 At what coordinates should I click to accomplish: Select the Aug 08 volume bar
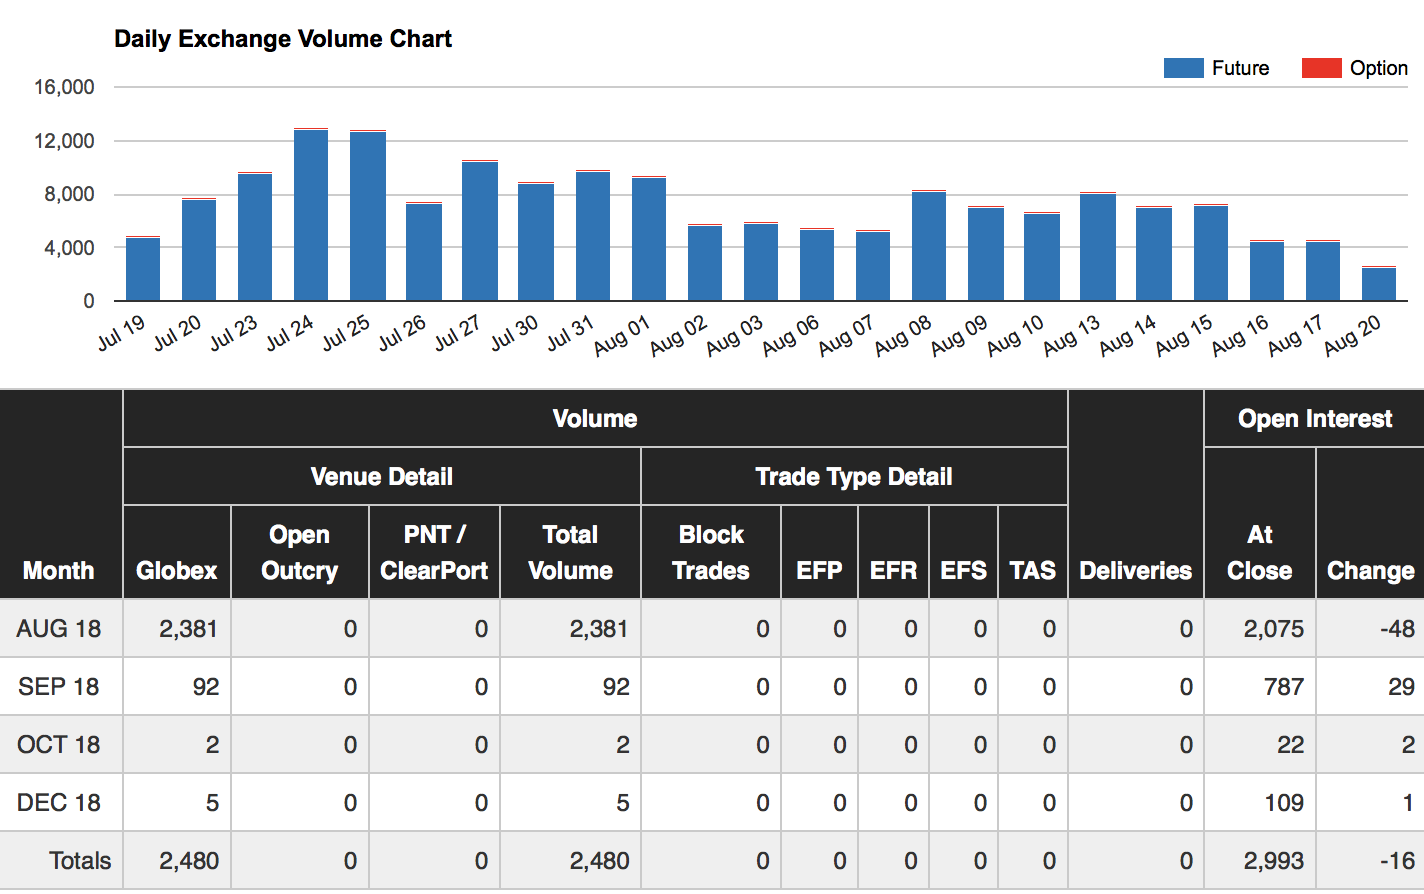coord(929,245)
